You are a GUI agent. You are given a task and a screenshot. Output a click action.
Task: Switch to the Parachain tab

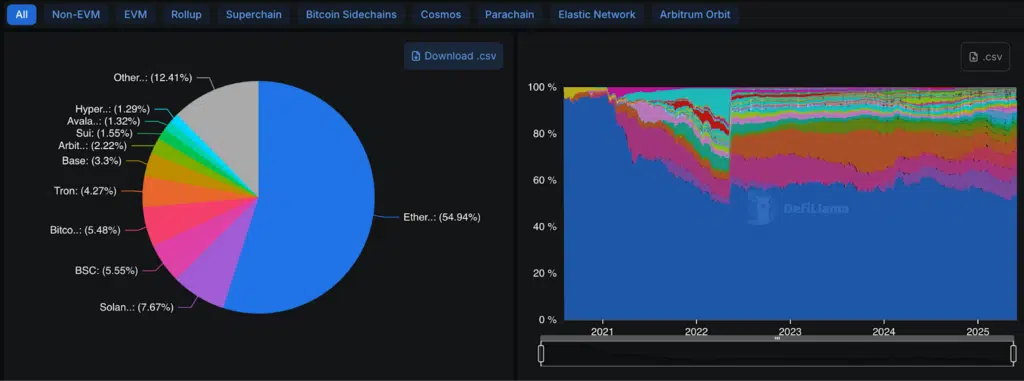coord(509,14)
